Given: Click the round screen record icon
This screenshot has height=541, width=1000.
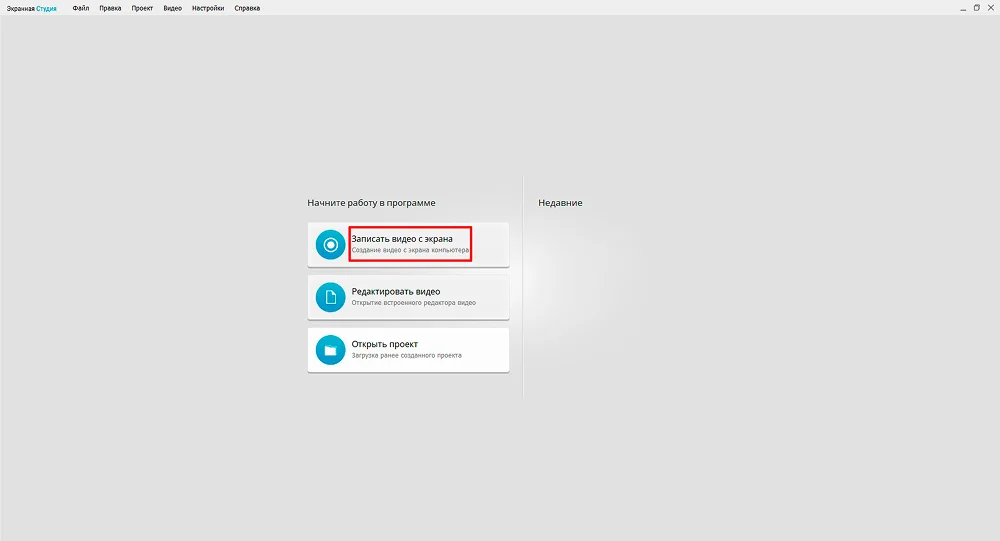Looking at the screenshot, I should coord(330,245).
